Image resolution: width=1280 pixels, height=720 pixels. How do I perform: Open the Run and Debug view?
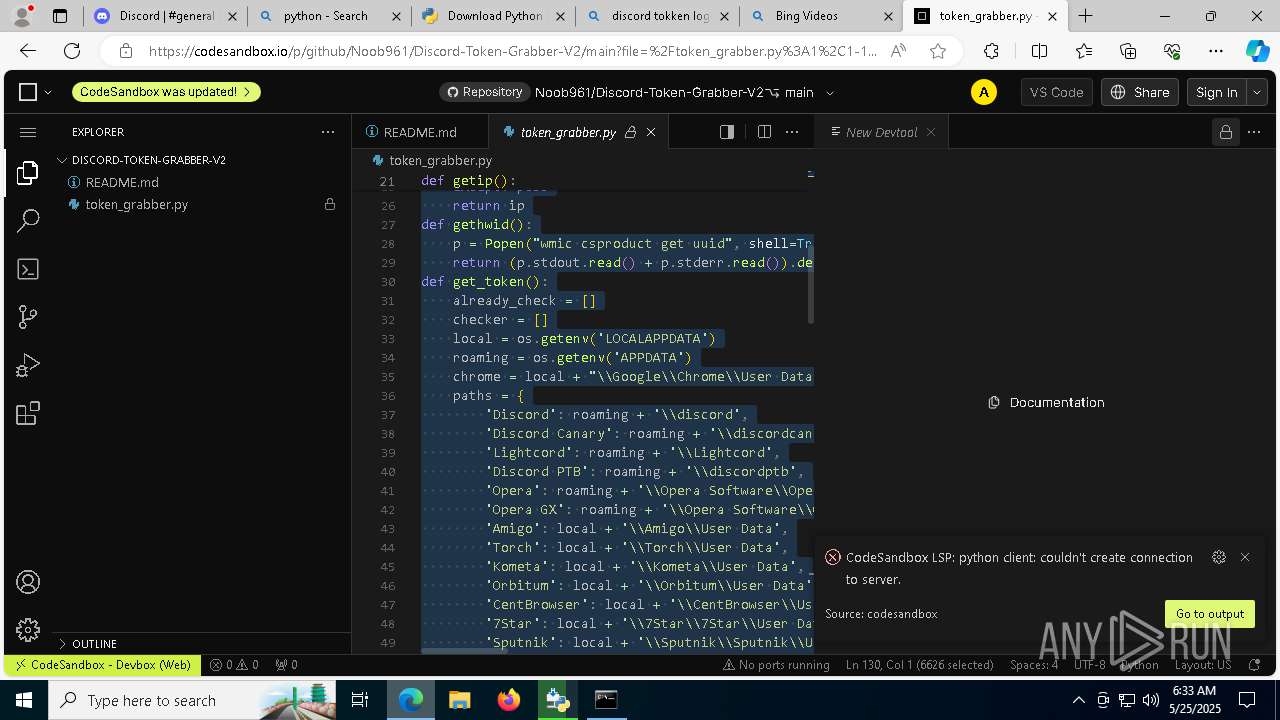[x=28, y=365]
